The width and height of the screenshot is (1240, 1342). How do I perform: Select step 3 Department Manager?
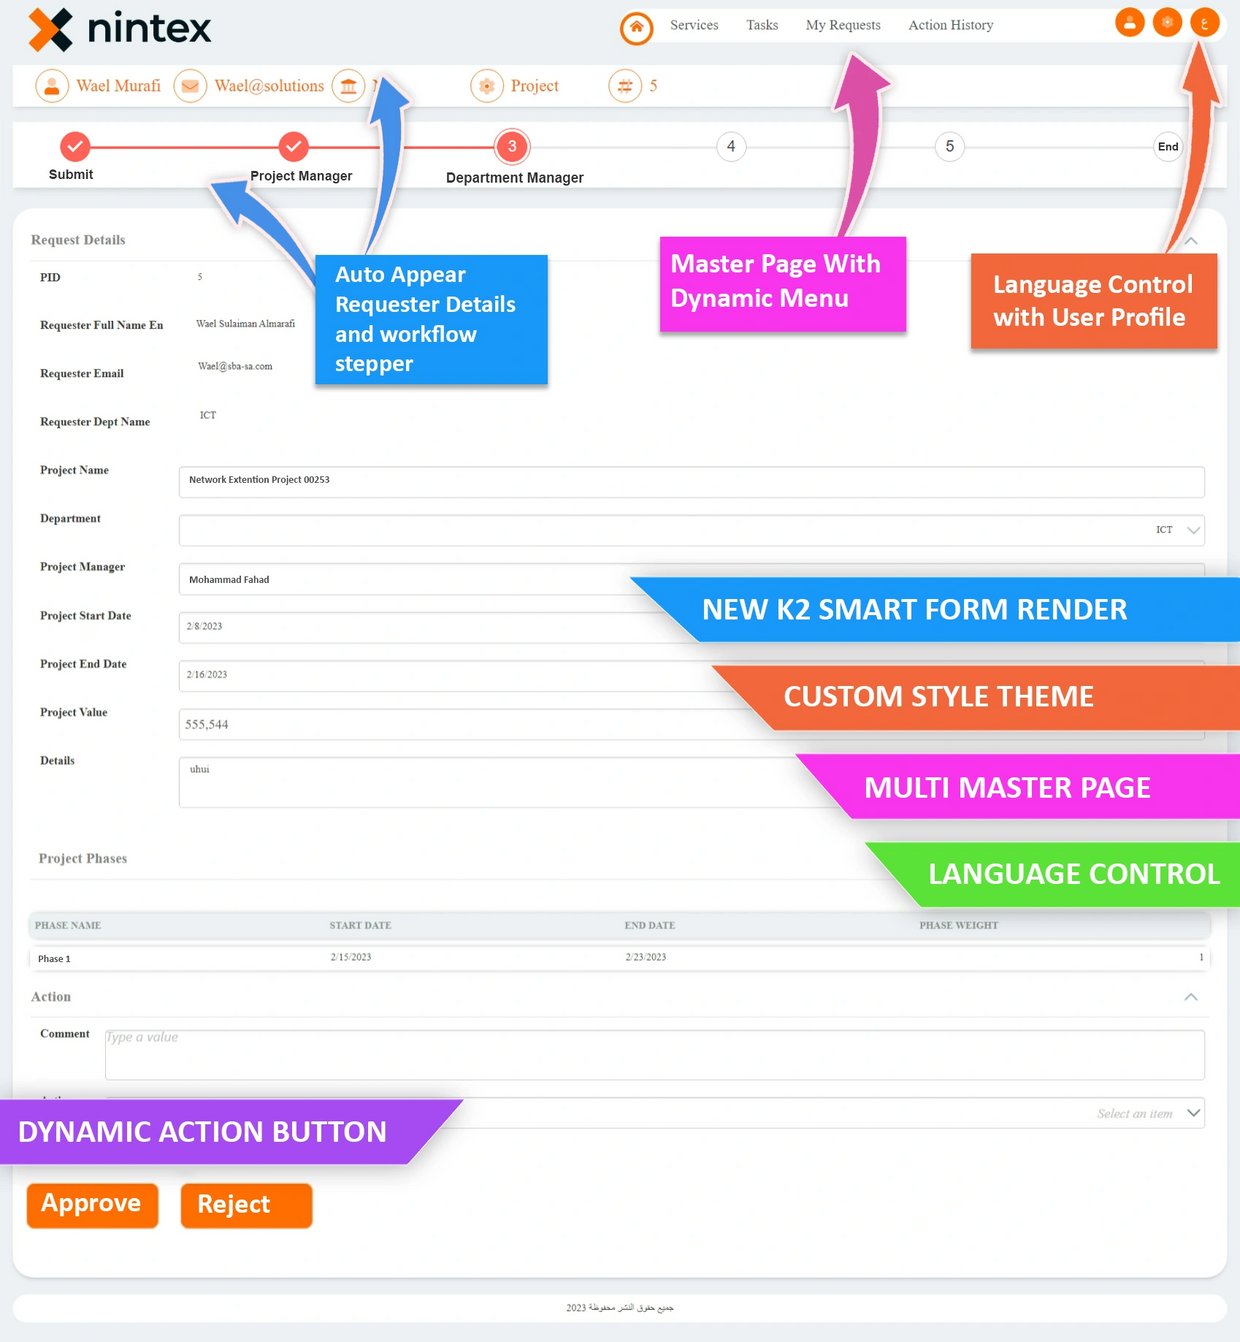[512, 147]
